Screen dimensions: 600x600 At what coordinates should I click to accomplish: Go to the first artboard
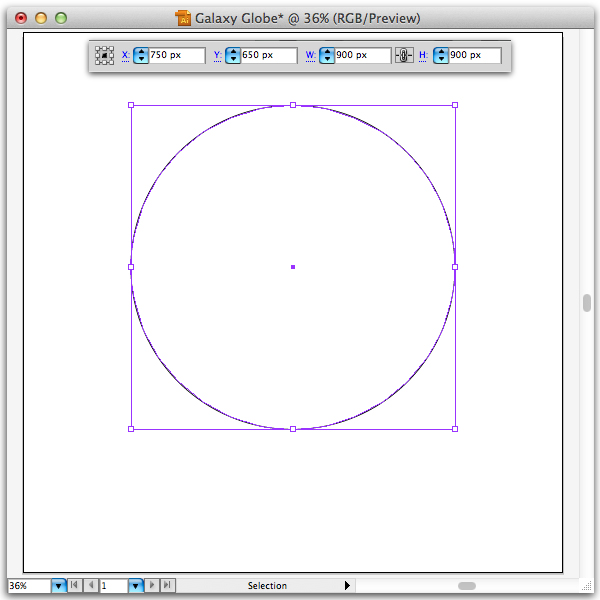(74, 585)
